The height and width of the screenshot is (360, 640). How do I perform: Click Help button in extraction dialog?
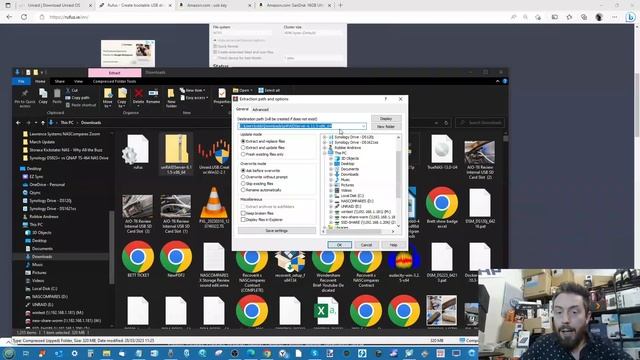(x=393, y=245)
